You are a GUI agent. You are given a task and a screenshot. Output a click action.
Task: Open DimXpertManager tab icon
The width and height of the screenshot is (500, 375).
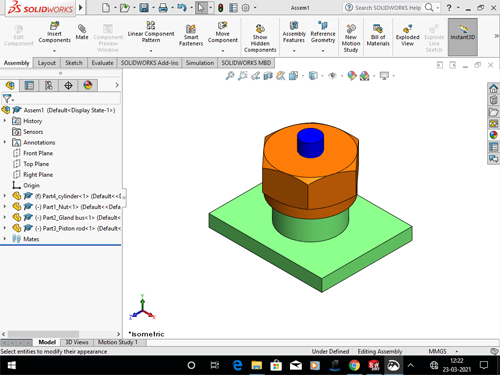tap(68, 86)
